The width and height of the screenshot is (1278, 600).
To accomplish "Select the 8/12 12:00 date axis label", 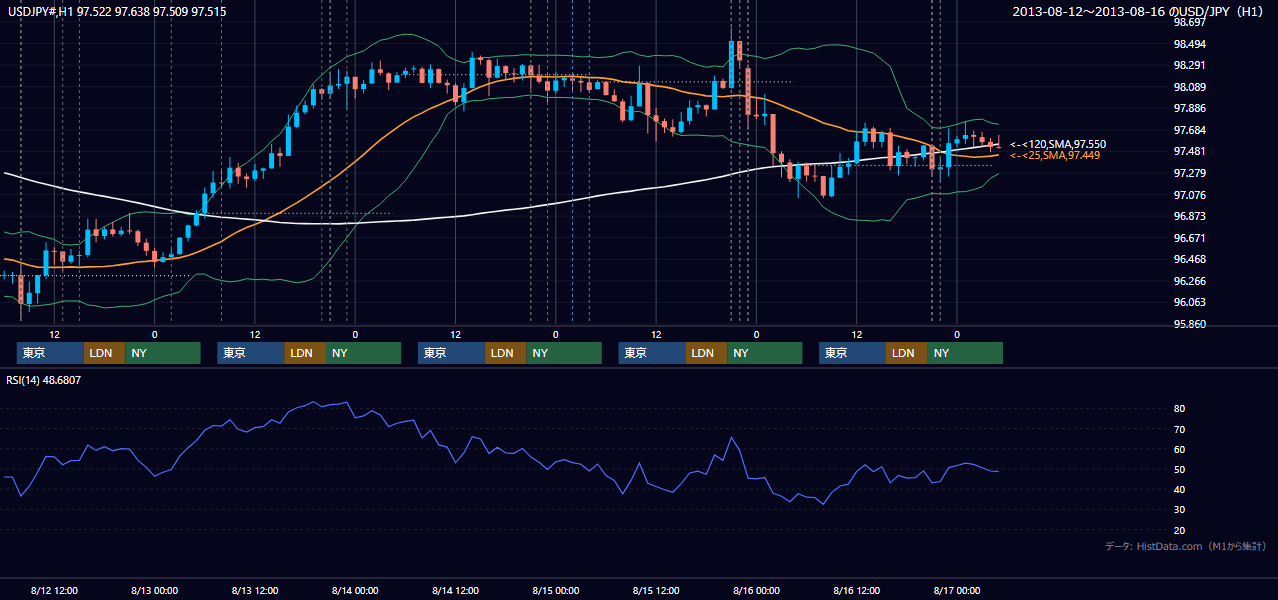I will pyautogui.click(x=55, y=590).
